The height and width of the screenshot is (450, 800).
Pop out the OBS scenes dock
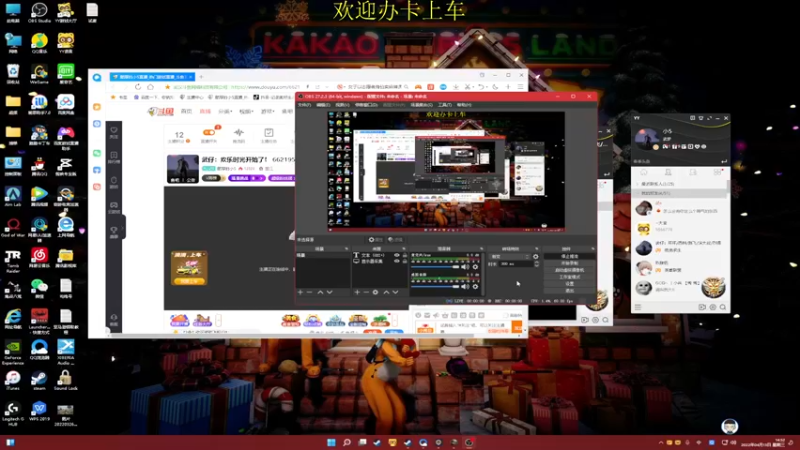pyautogui.click(x=346, y=249)
